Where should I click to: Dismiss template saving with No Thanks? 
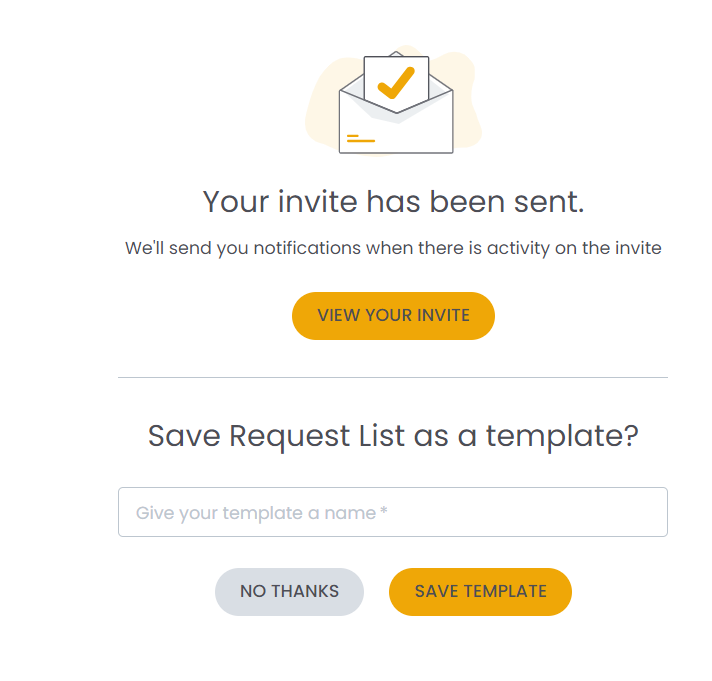pyautogui.click(x=289, y=591)
